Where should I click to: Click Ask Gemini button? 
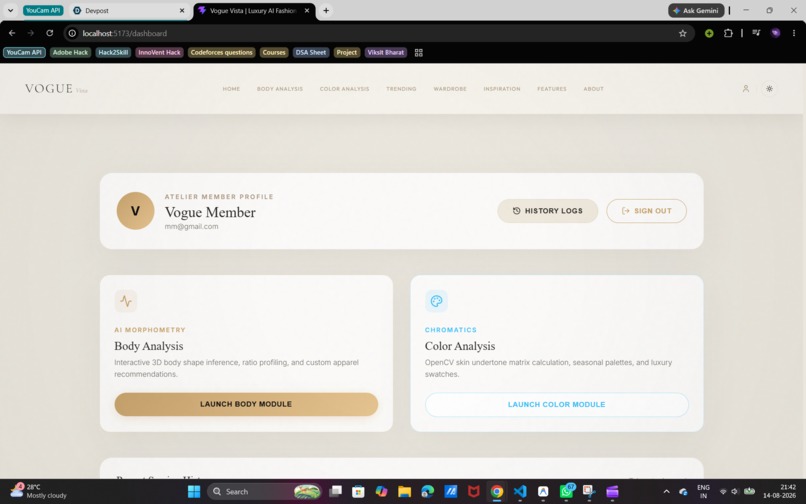pos(696,10)
